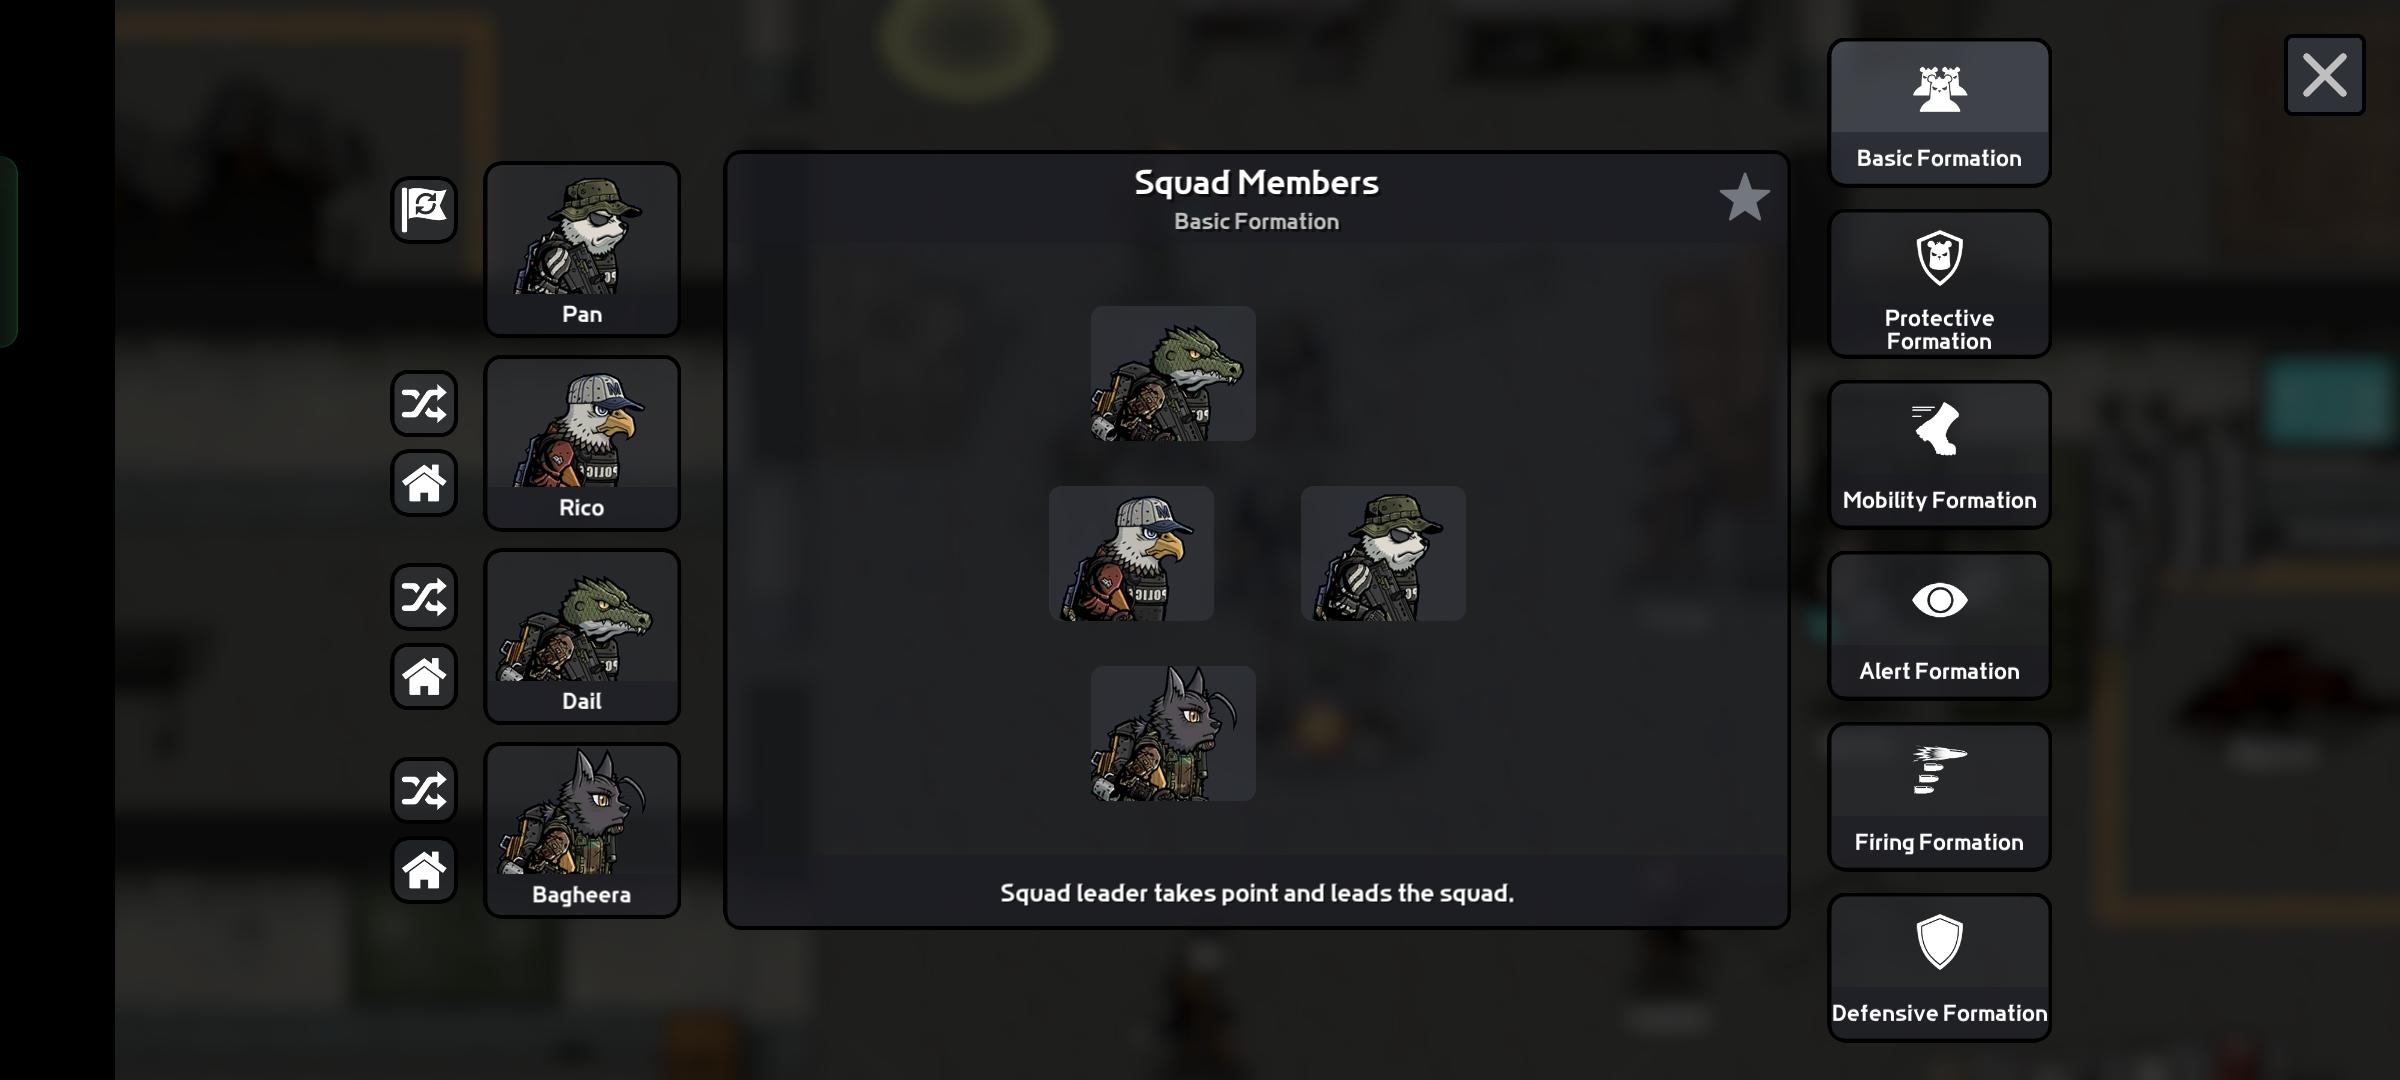Click the house icon beside Bagheera

click(424, 870)
